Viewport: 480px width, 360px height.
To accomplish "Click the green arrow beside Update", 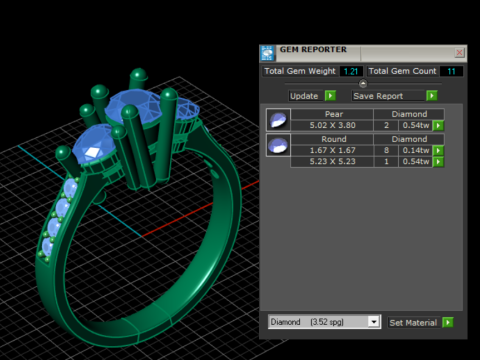I will 330,96.
